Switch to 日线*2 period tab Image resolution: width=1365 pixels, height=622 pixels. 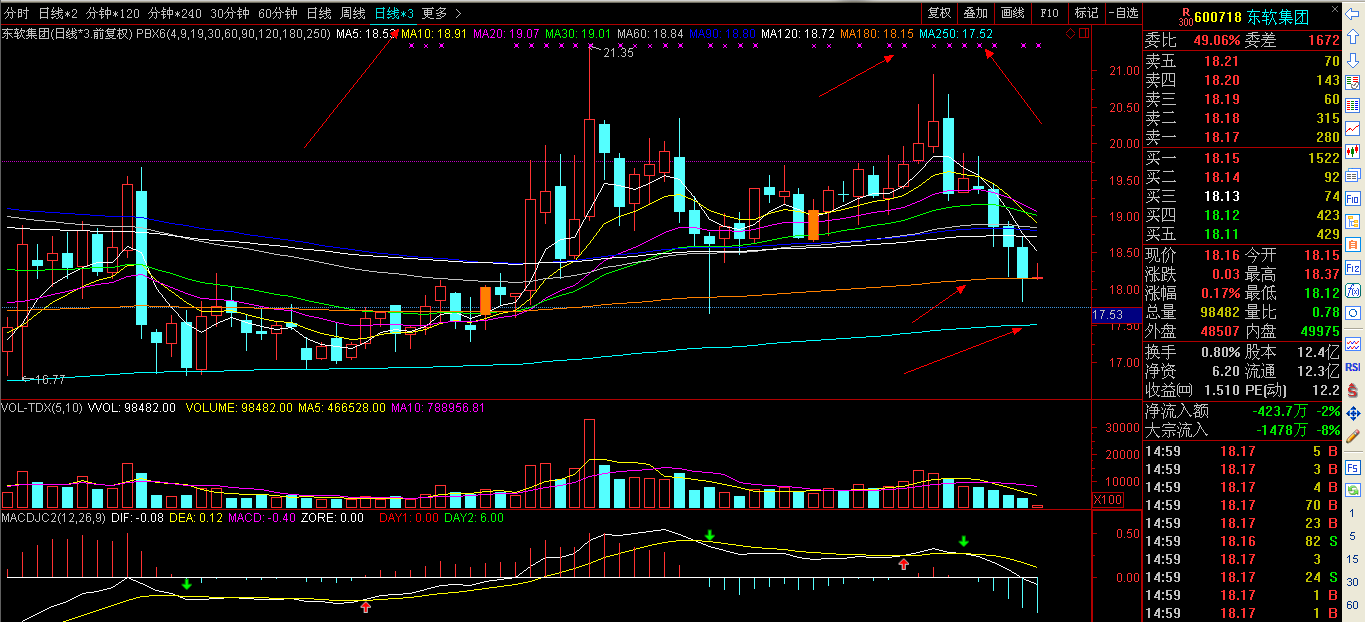click(58, 13)
